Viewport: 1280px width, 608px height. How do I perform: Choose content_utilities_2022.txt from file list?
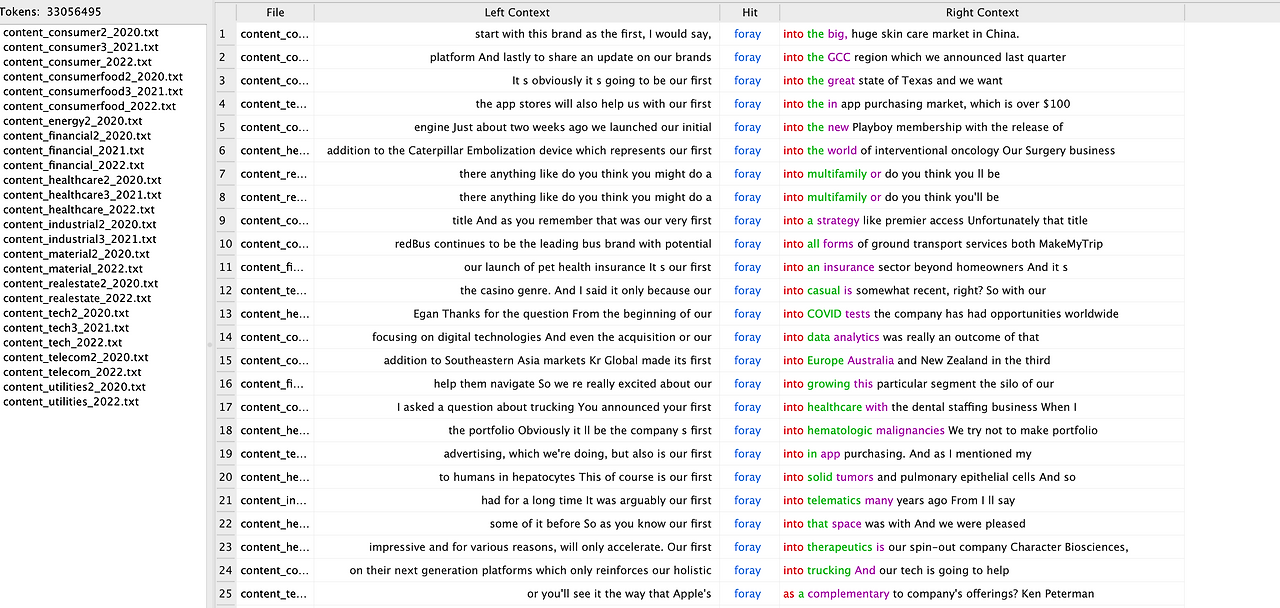pyautogui.click(x=71, y=402)
